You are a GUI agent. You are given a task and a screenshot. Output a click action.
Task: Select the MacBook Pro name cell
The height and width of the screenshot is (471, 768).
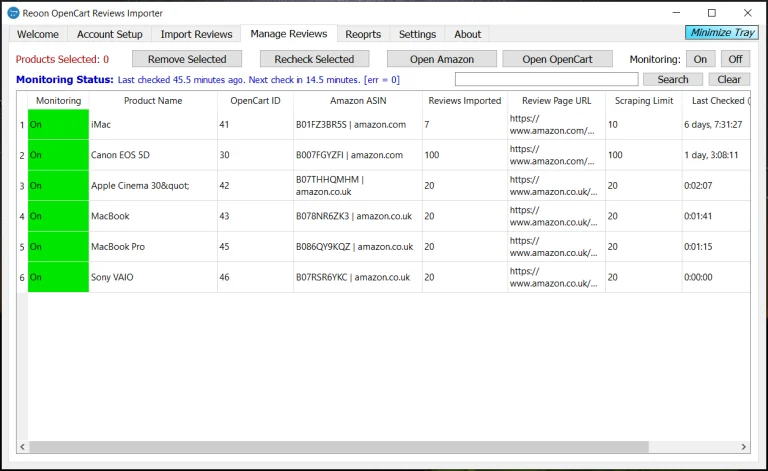pyautogui.click(x=153, y=247)
